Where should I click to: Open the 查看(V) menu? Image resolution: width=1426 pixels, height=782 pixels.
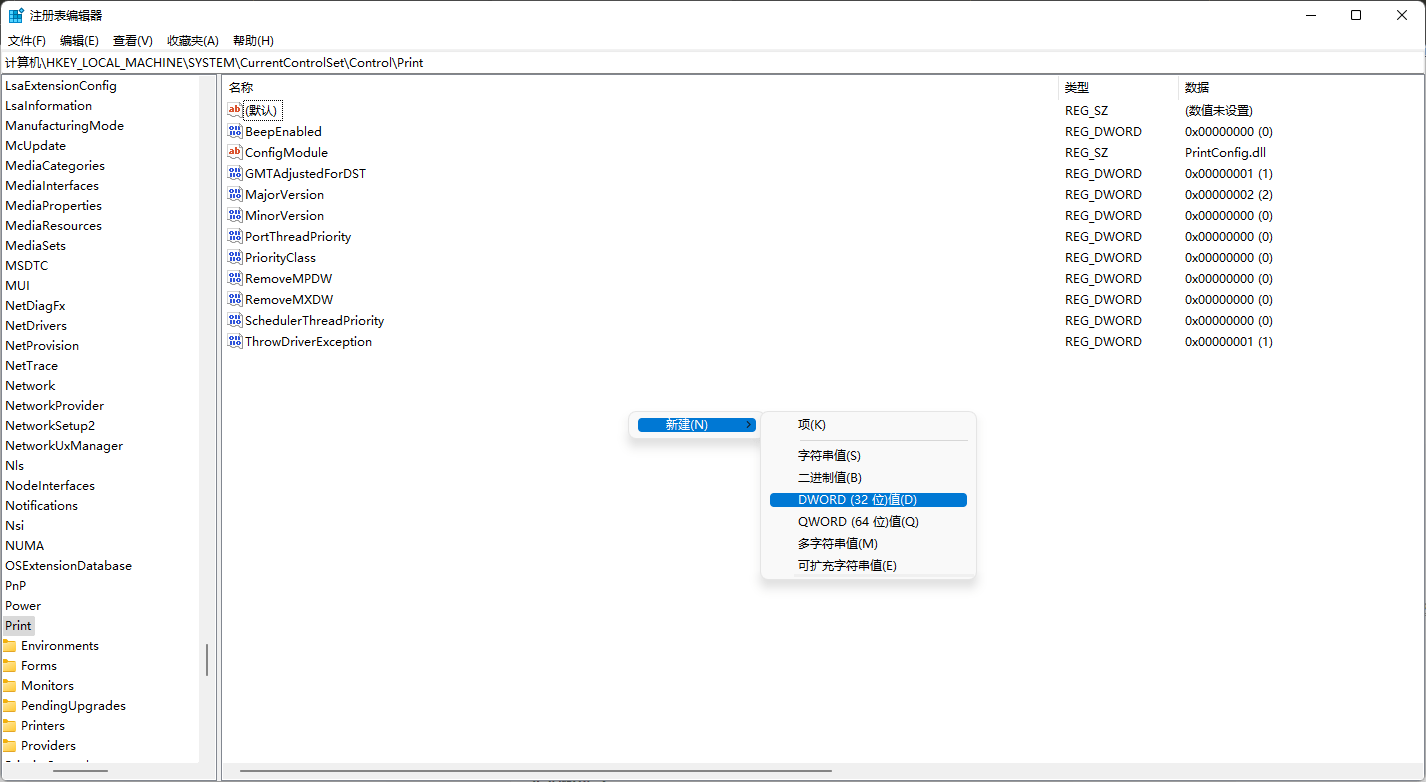tap(132, 40)
